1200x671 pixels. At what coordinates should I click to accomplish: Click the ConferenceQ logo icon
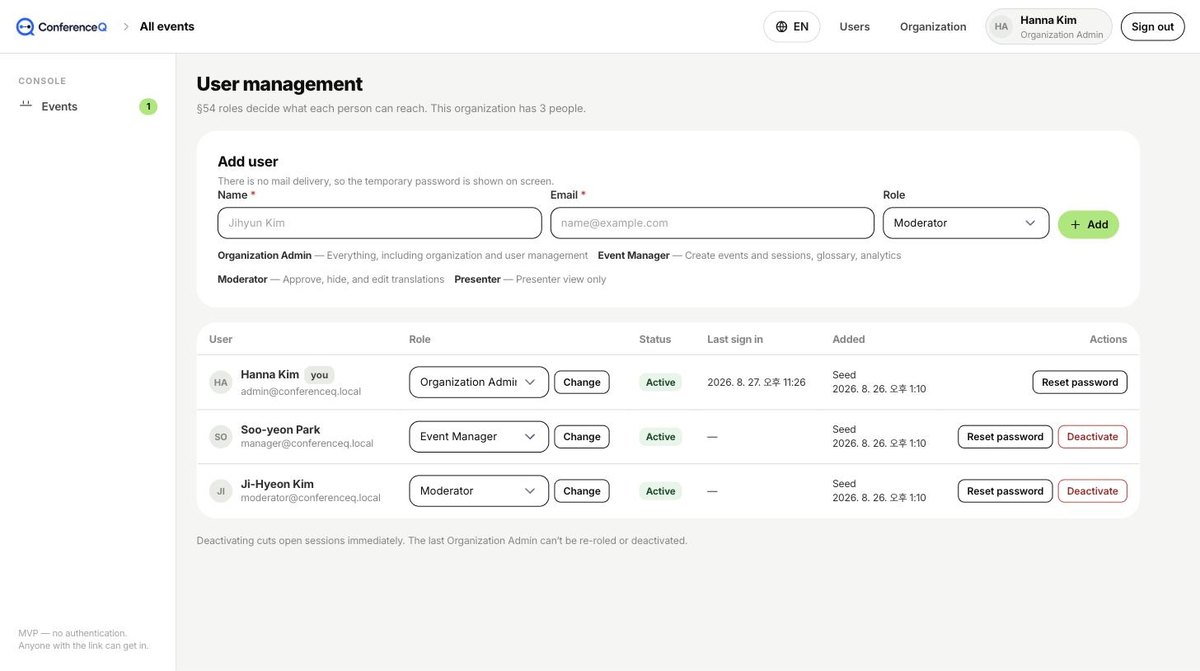click(x=25, y=27)
